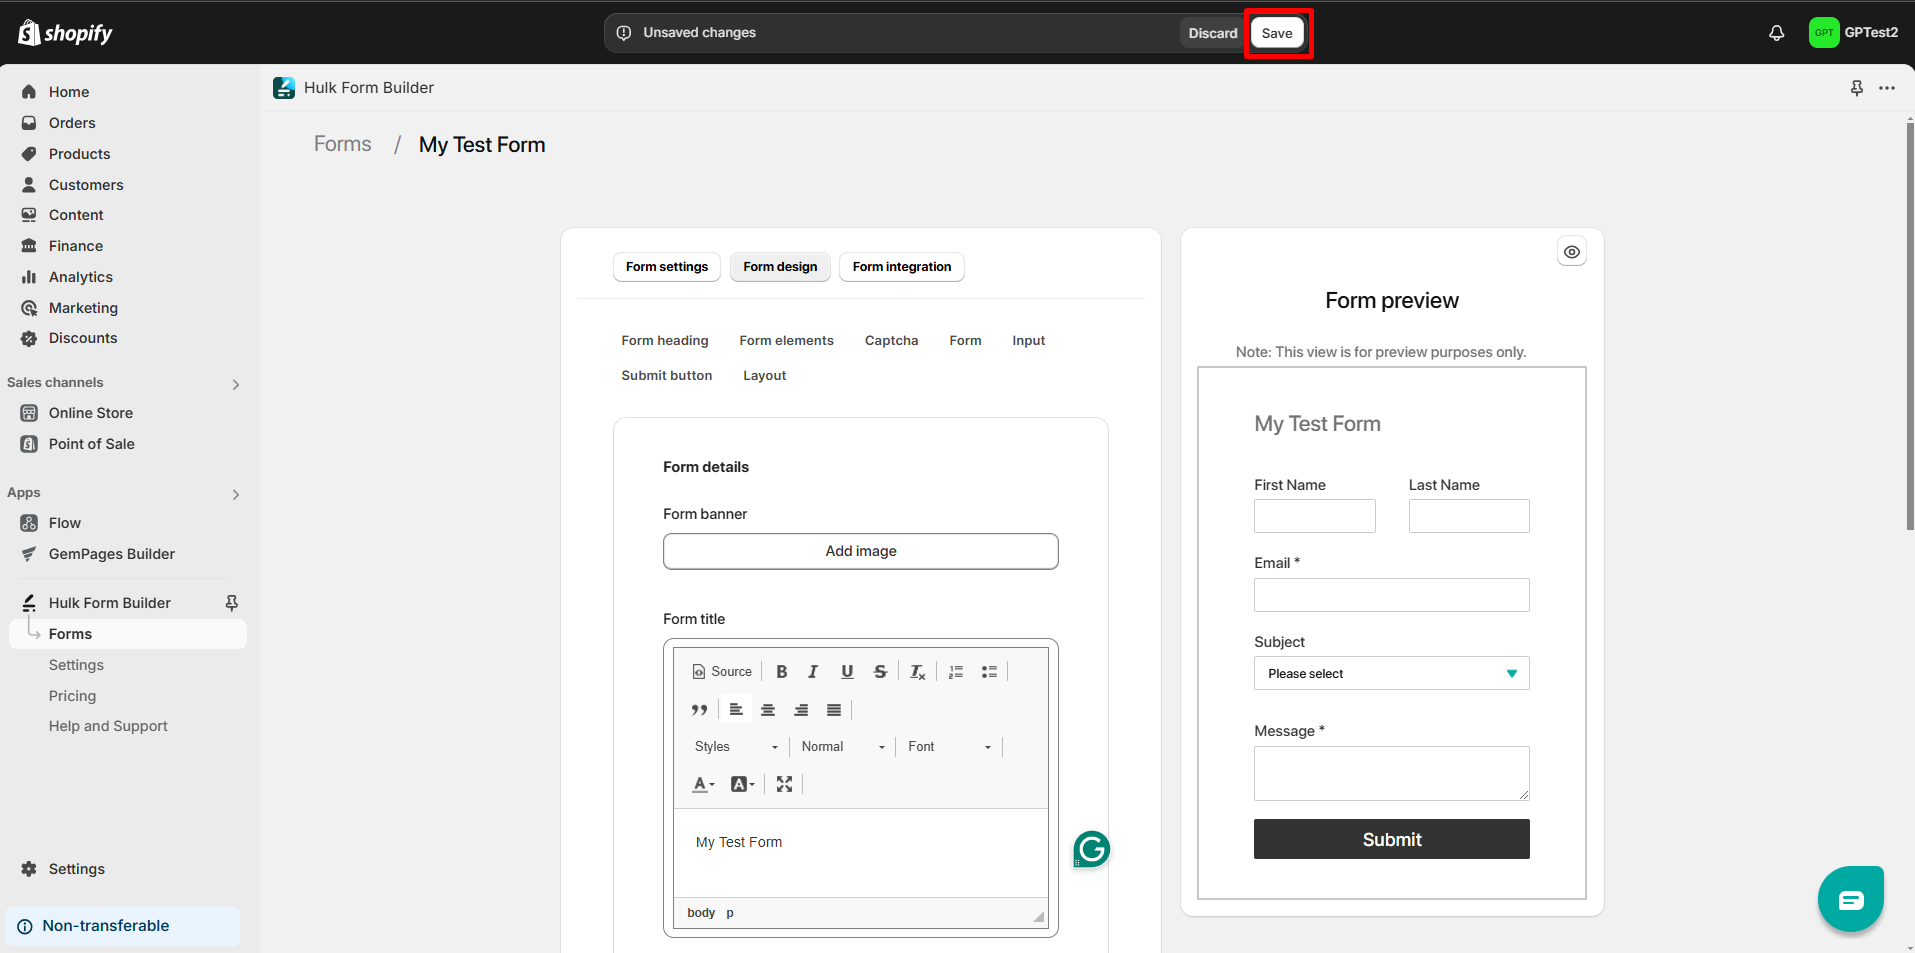The image size is (1915, 953).
Task: Save the unsaved changes
Action: [x=1277, y=32]
